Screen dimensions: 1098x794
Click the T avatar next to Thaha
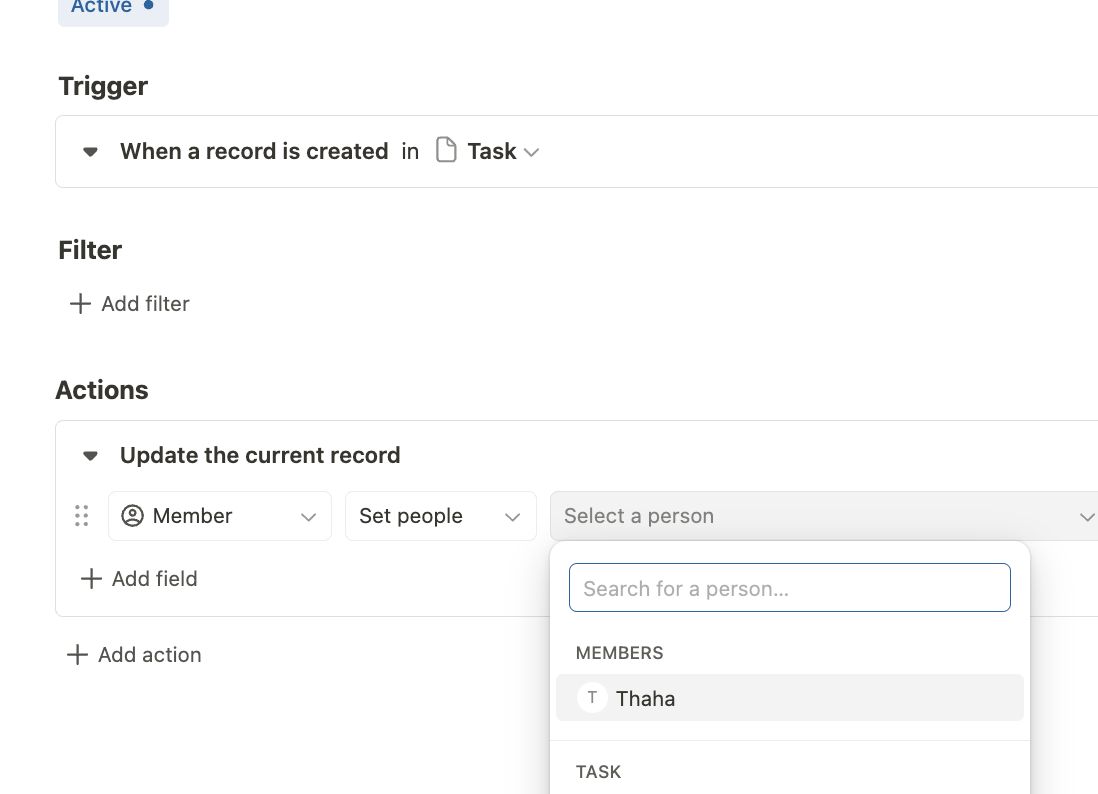coord(592,698)
